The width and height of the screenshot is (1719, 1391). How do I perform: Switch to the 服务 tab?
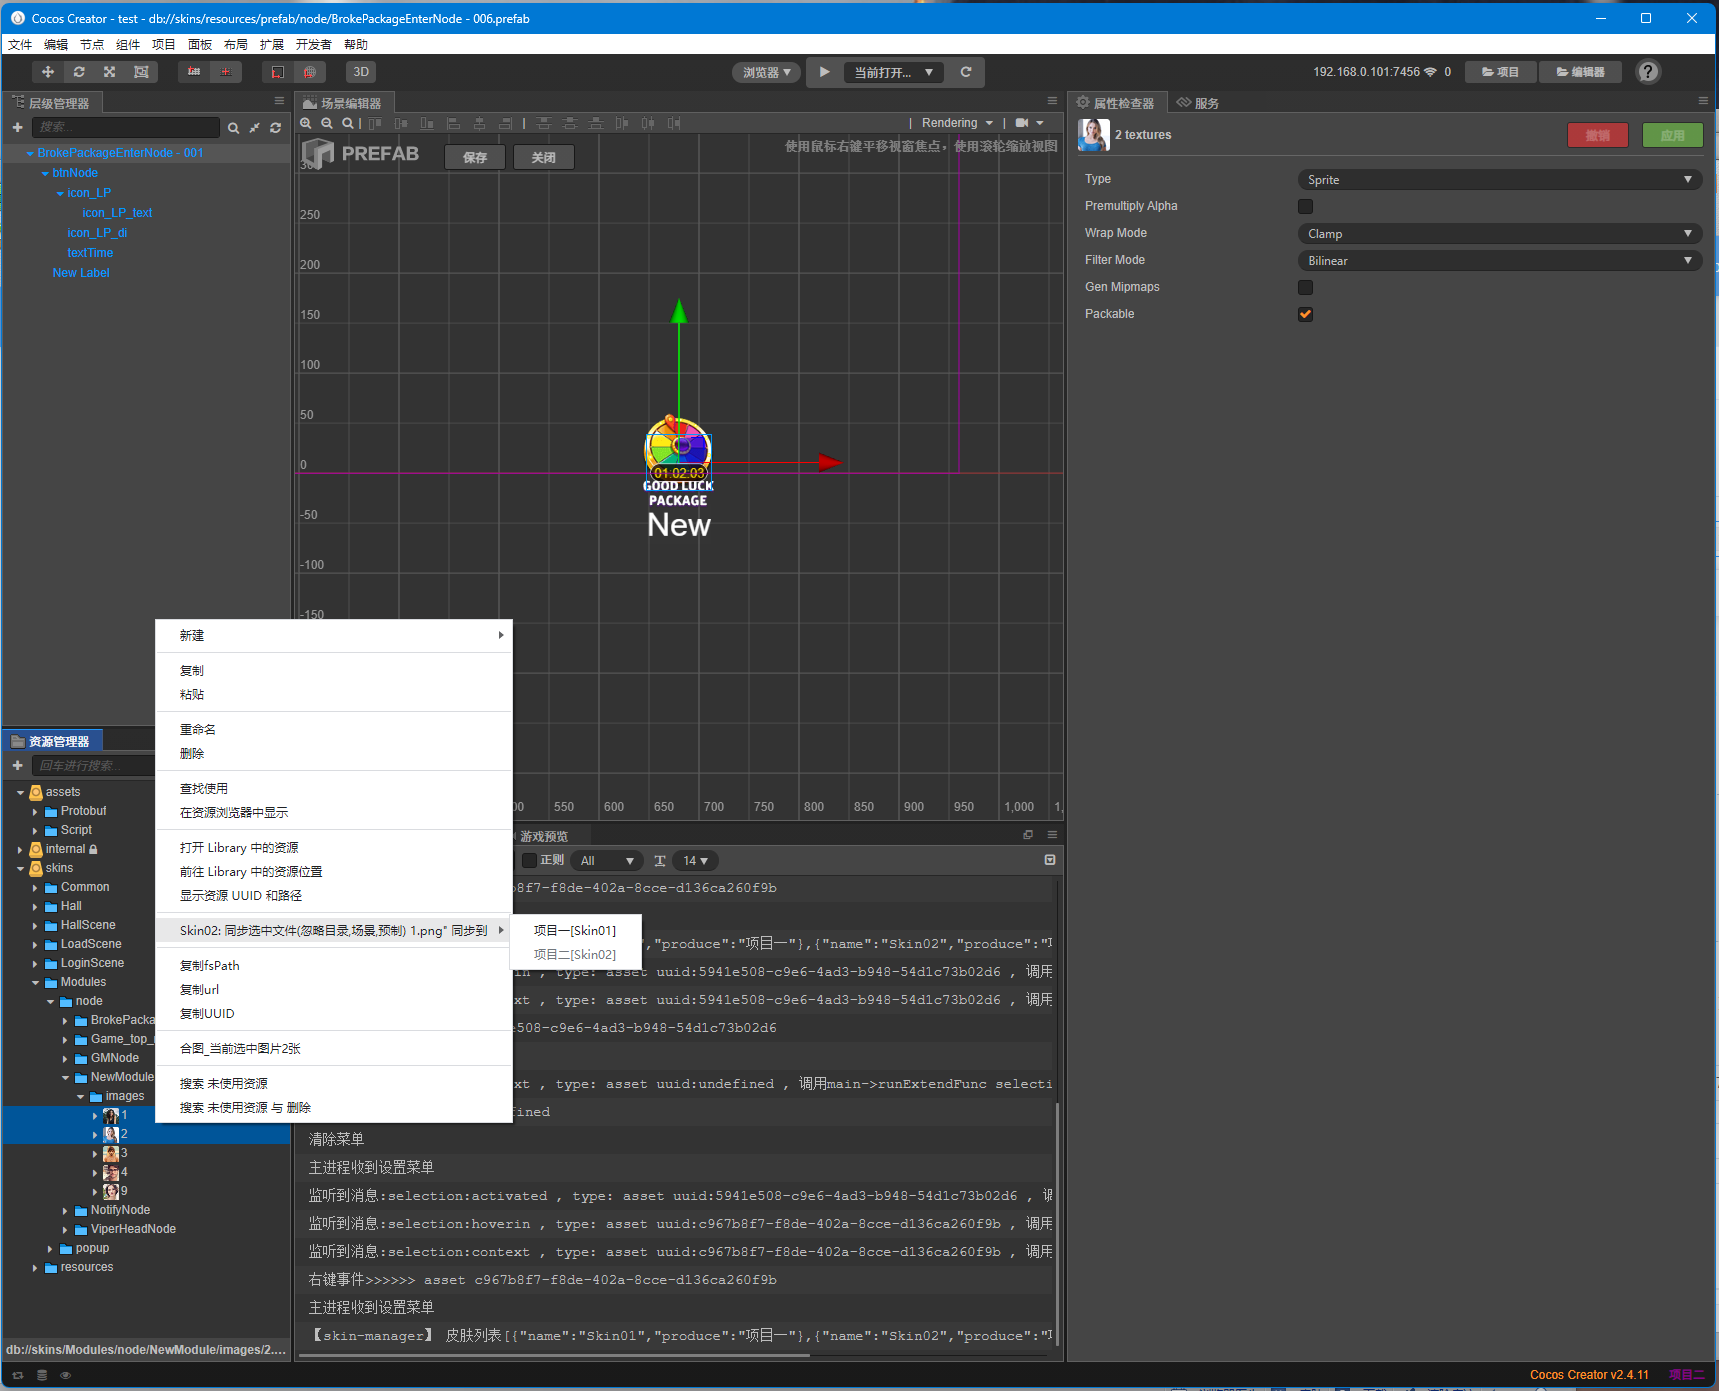tap(1198, 103)
